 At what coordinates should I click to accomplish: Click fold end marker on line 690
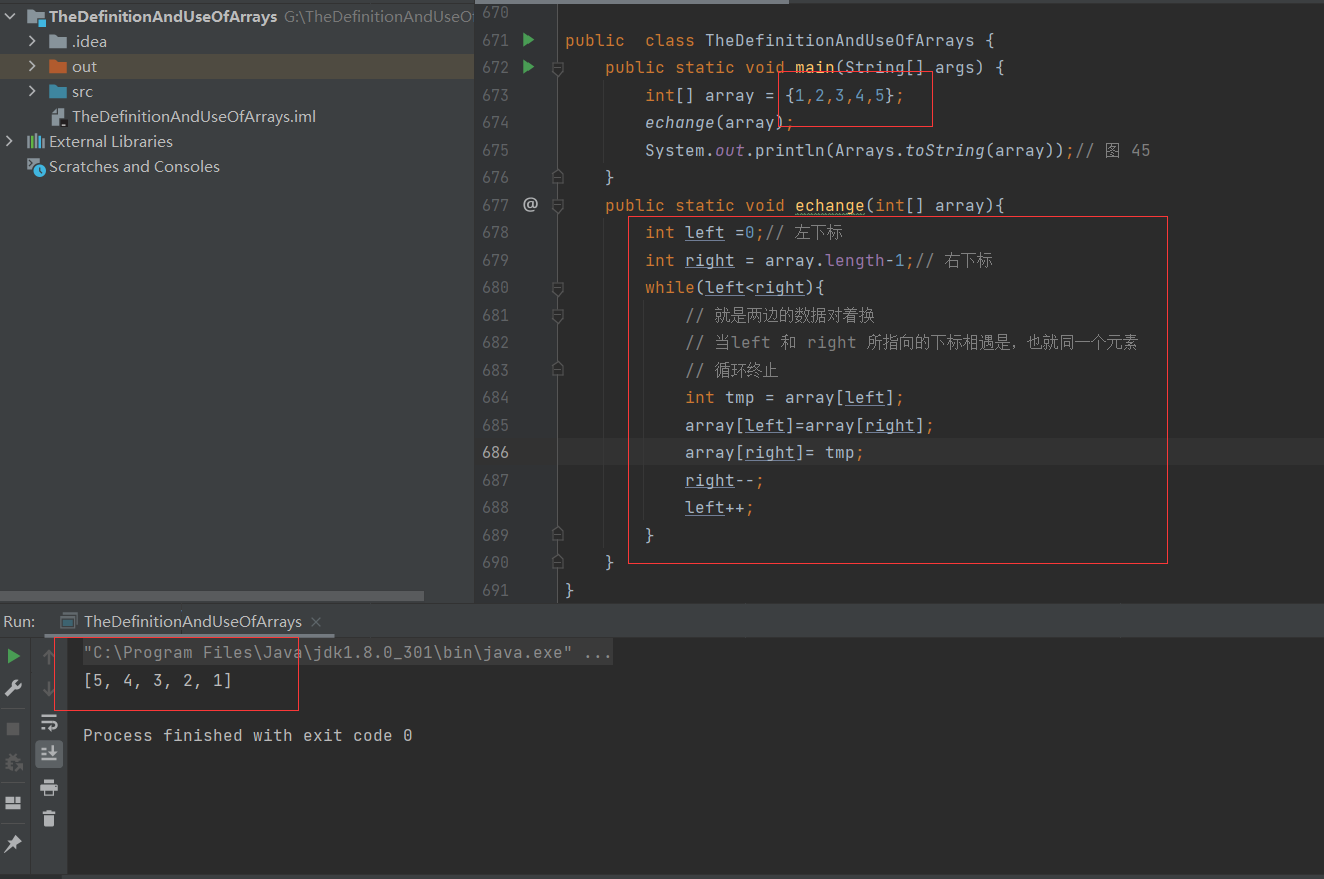coord(558,562)
